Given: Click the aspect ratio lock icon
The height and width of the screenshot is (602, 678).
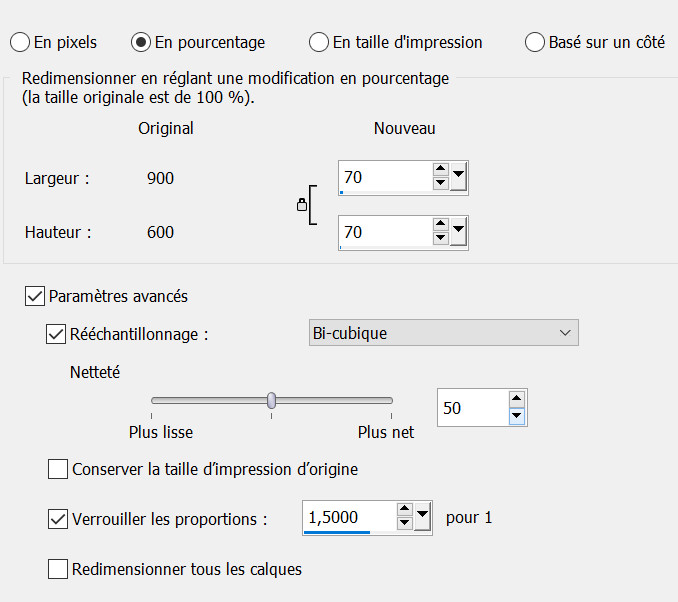Looking at the screenshot, I should point(301,205).
